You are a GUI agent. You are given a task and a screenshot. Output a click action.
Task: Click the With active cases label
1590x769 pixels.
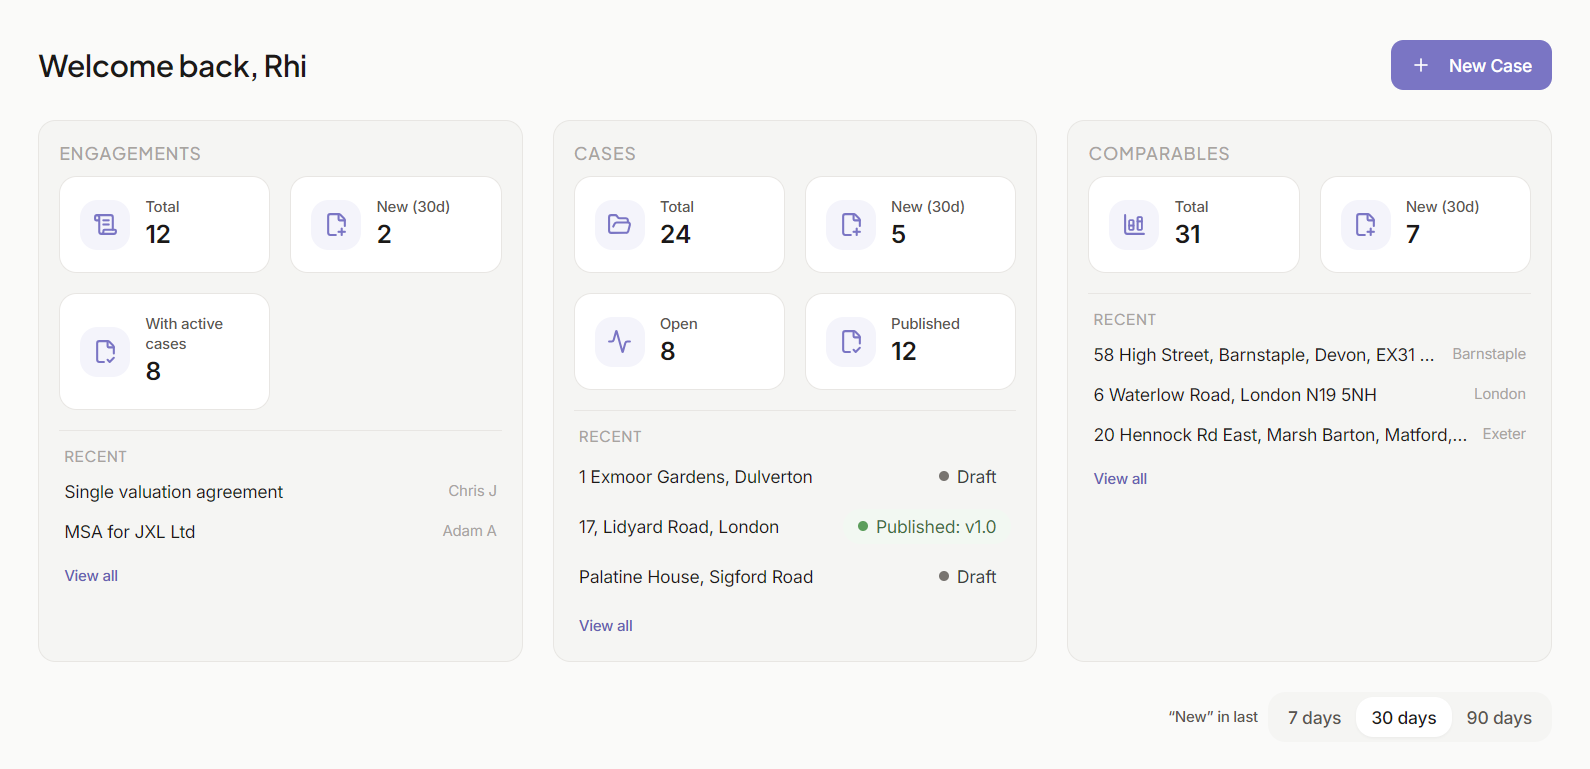coord(184,334)
